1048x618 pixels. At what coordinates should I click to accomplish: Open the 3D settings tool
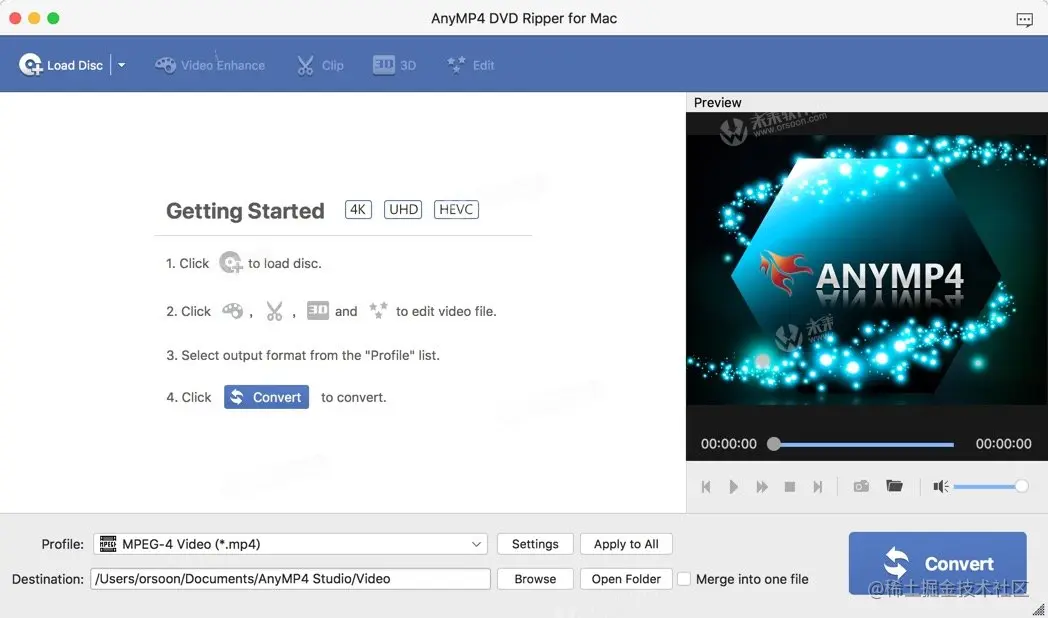pyautogui.click(x=394, y=65)
